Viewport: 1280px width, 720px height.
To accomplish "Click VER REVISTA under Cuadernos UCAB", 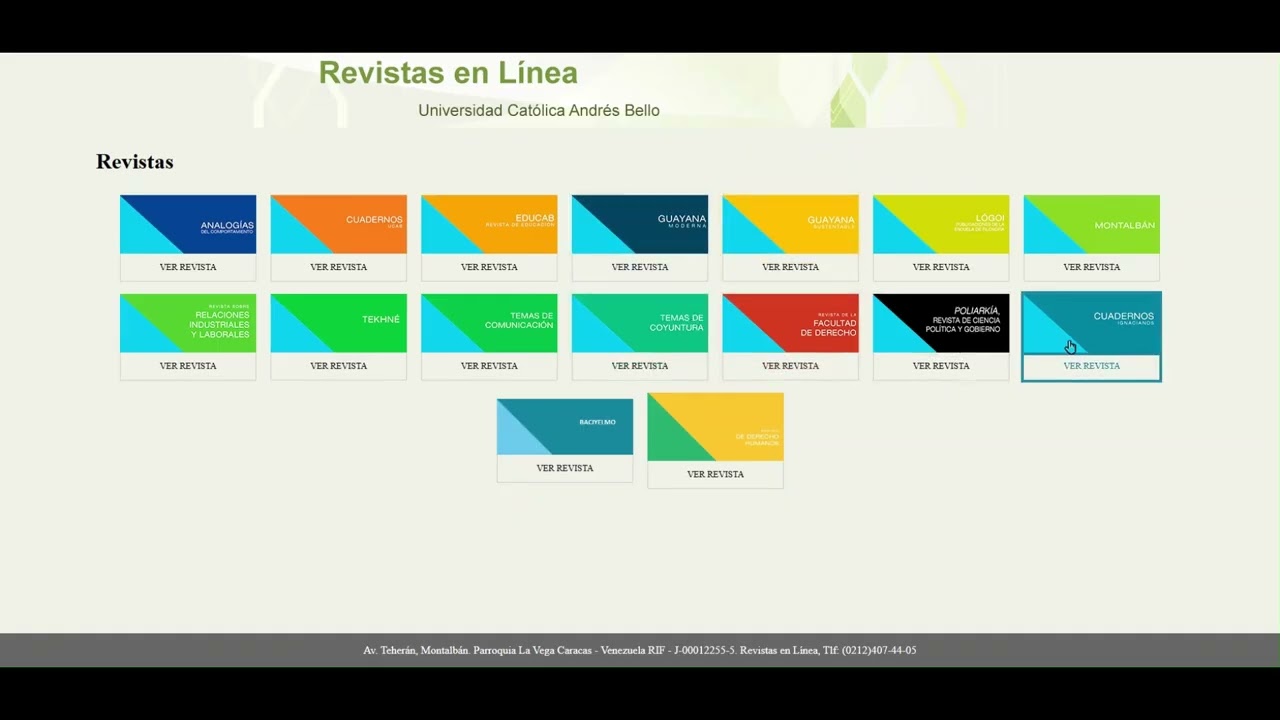I will tap(339, 267).
